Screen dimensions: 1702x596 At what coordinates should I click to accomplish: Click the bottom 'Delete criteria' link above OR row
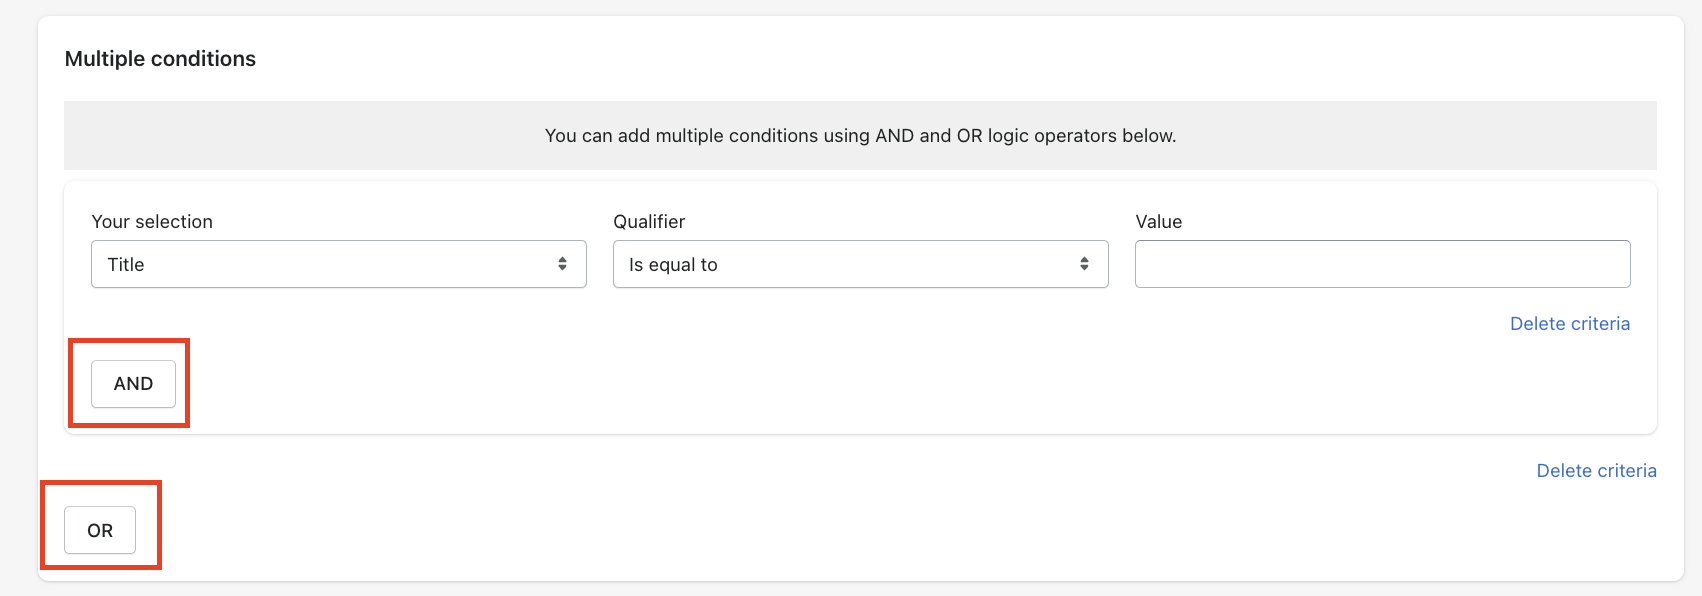[1596, 471]
